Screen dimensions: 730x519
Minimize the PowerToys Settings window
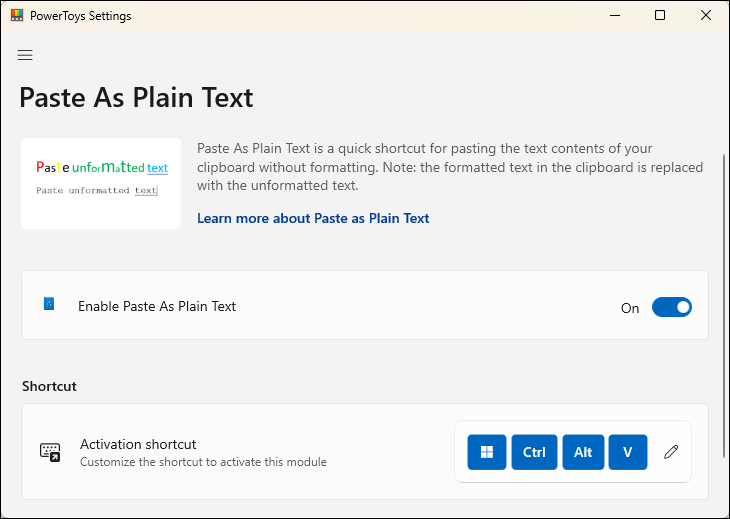click(x=615, y=15)
